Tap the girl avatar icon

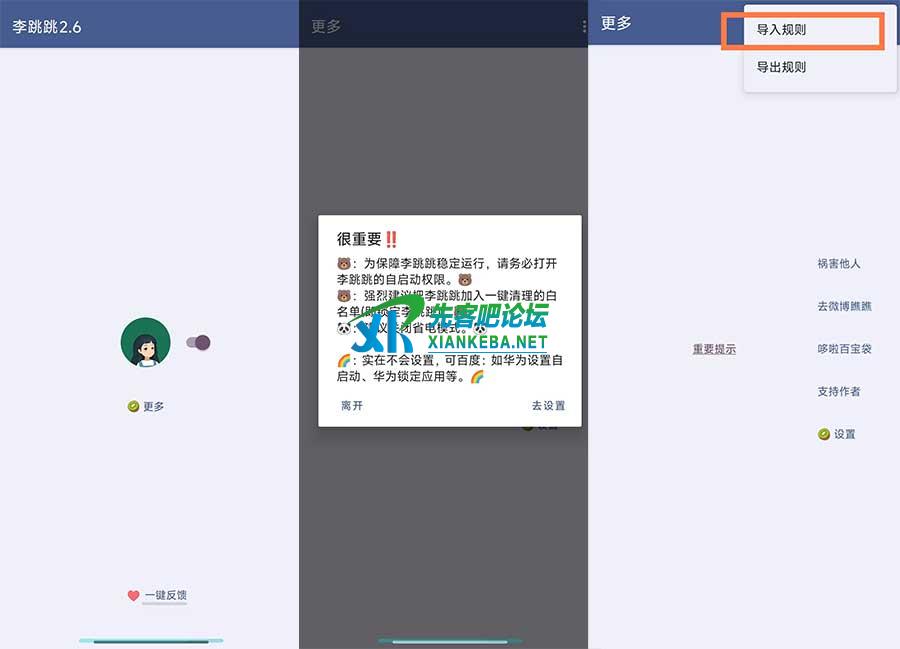pyautogui.click(x=145, y=343)
